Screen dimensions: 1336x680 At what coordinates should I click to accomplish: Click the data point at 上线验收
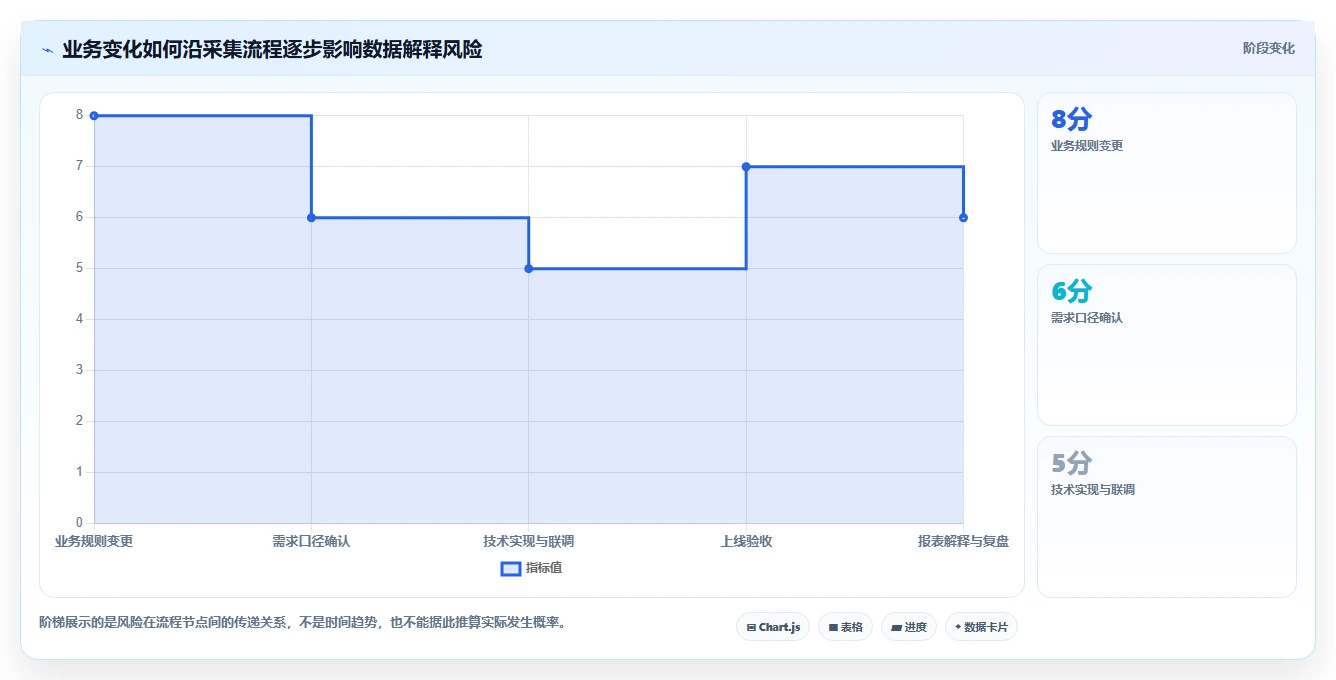pyautogui.click(x=746, y=166)
